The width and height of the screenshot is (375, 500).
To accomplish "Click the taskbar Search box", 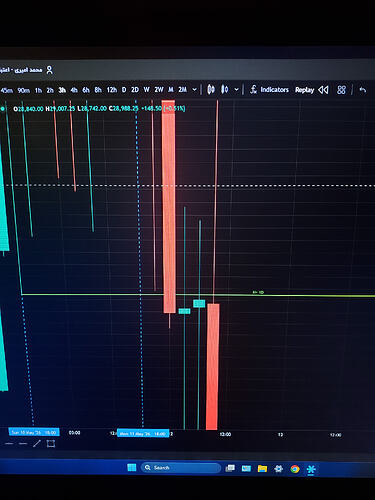I will (181, 468).
